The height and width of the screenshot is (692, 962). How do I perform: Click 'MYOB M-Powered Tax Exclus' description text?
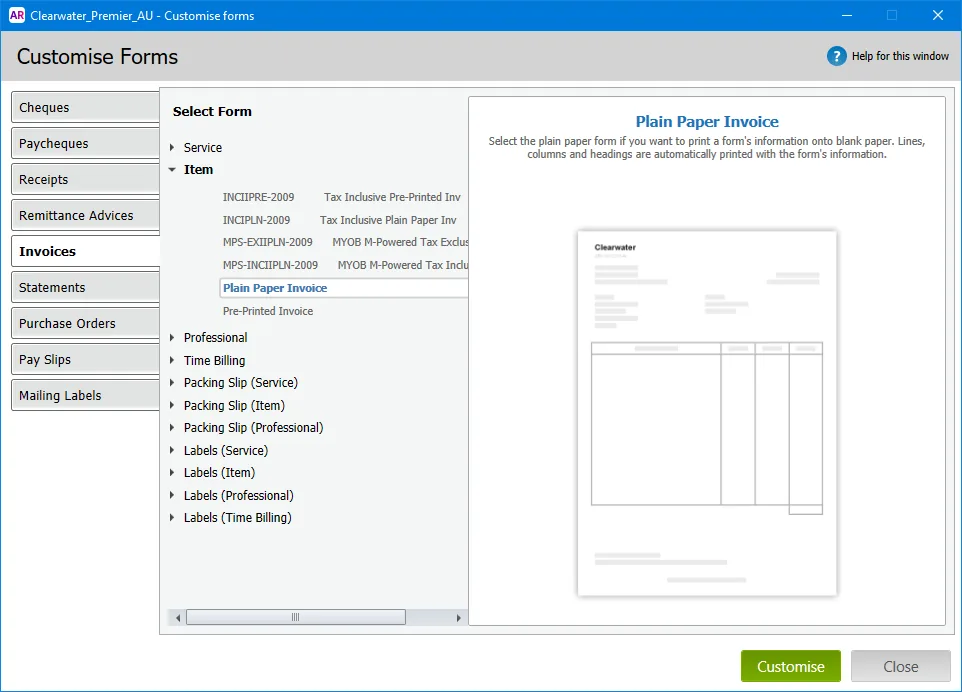coord(400,242)
